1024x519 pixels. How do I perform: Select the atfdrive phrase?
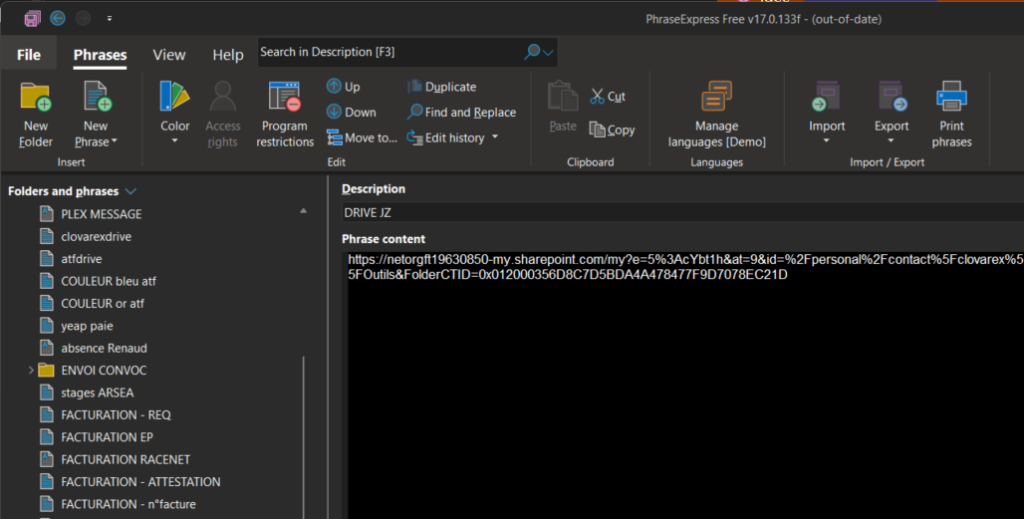tap(81, 259)
